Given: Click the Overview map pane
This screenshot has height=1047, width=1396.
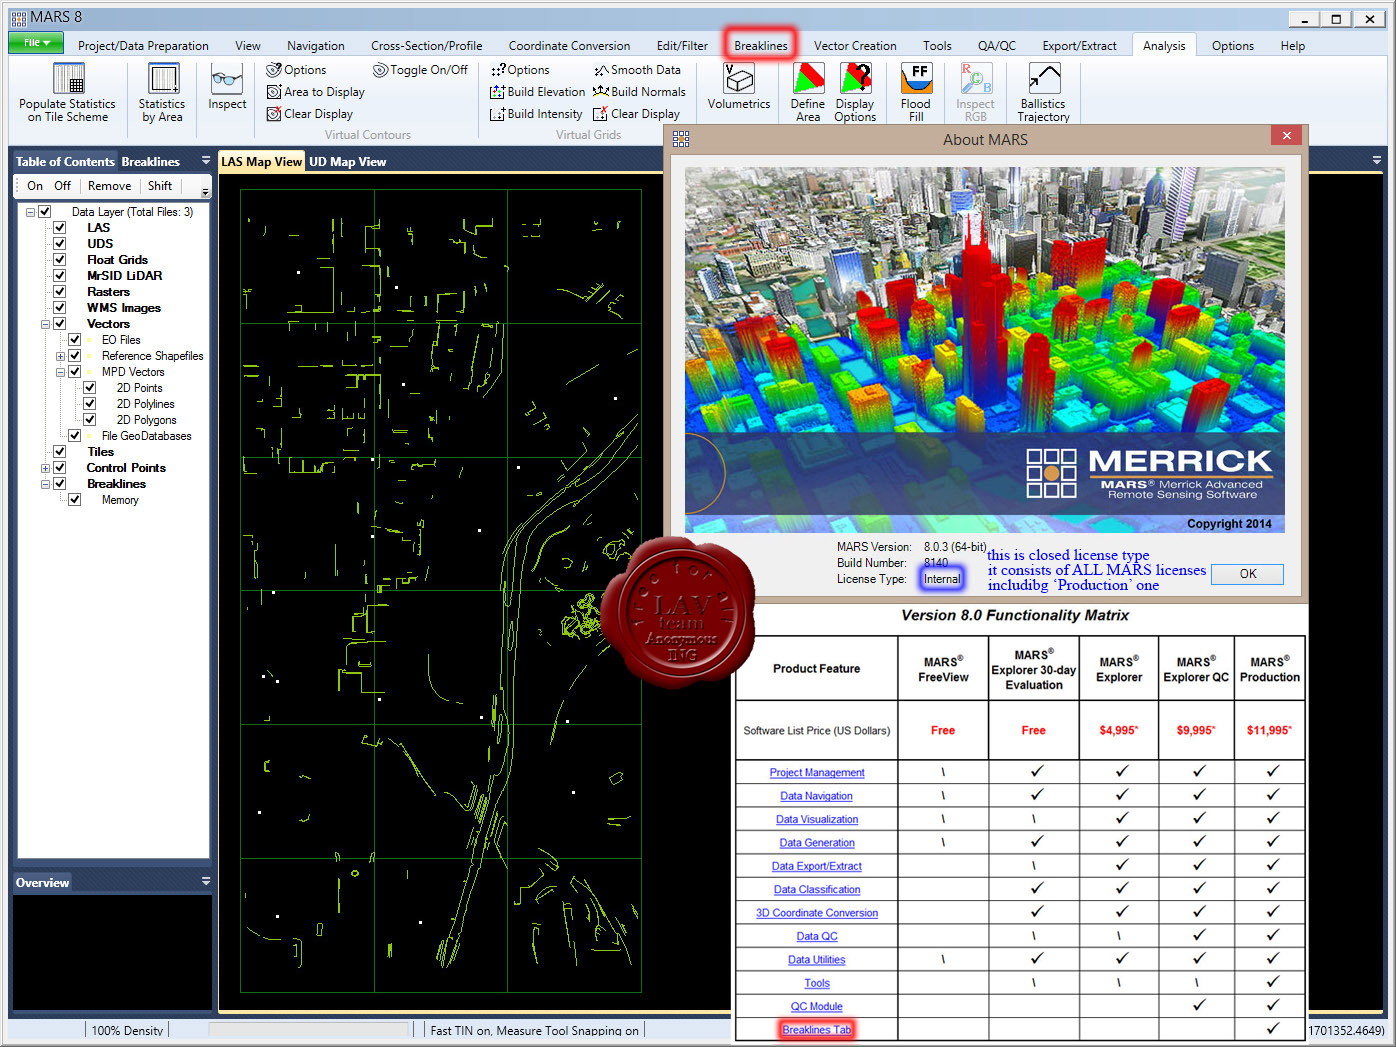Looking at the screenshot, I should pos(112,952).
